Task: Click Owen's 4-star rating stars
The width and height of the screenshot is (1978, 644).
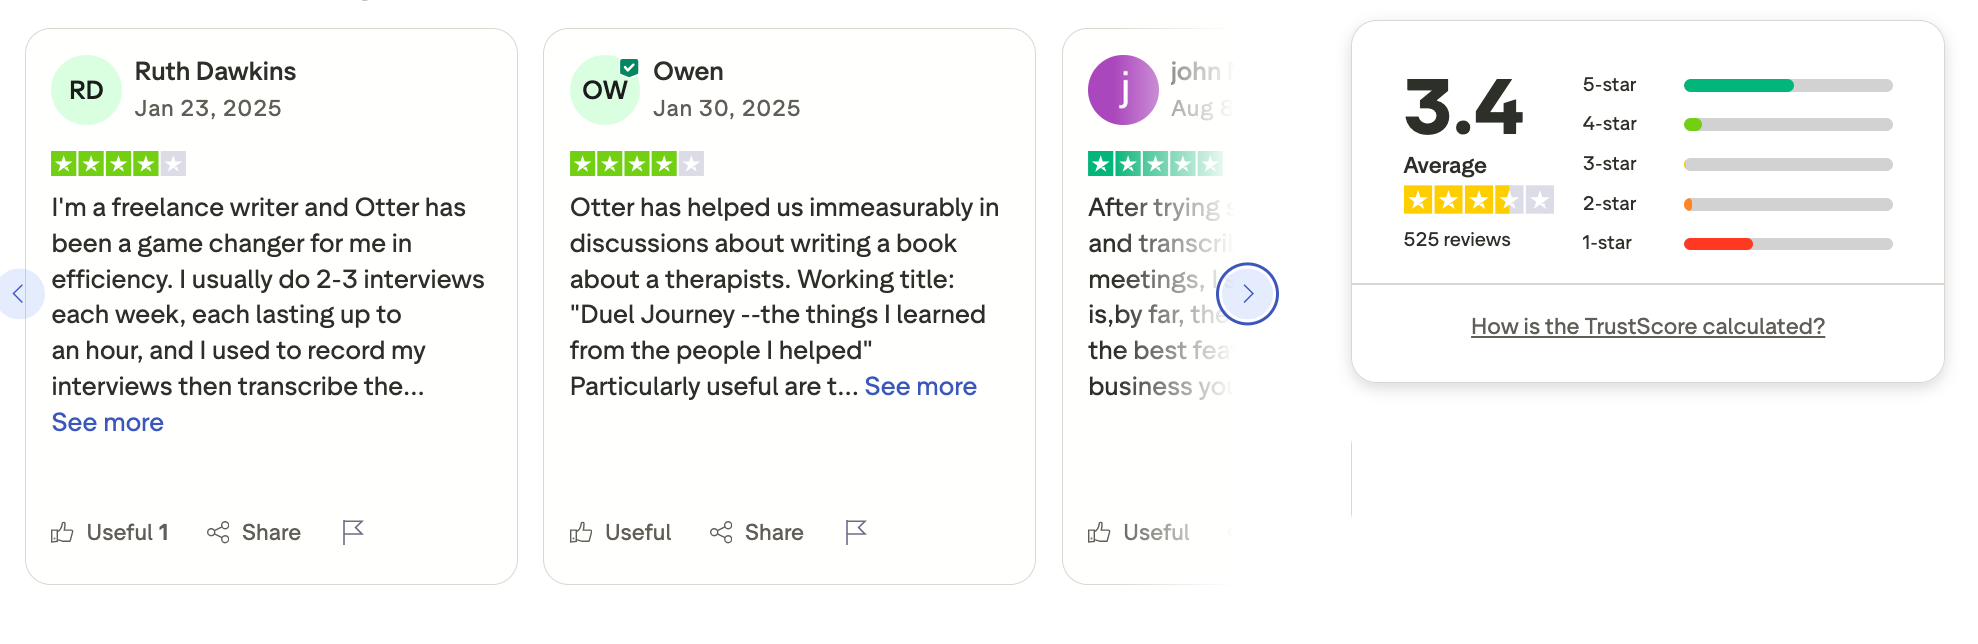Action: pyautogui.click(x=635, y=162)
